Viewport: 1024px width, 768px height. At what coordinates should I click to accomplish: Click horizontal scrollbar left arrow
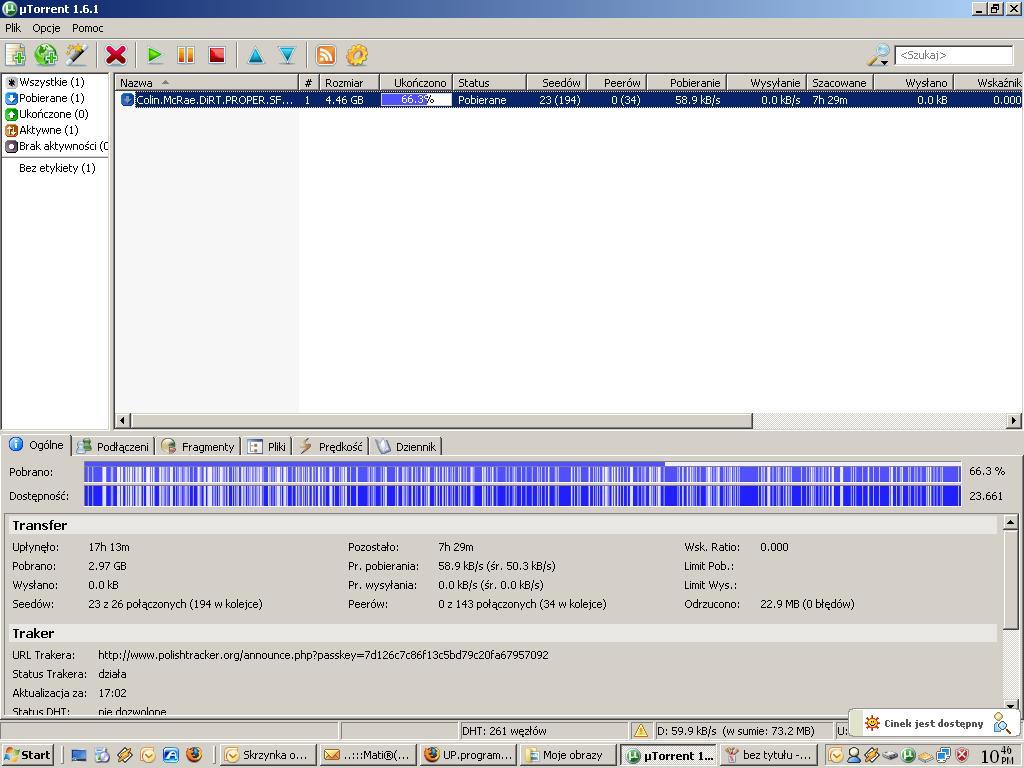coord(123,421)
